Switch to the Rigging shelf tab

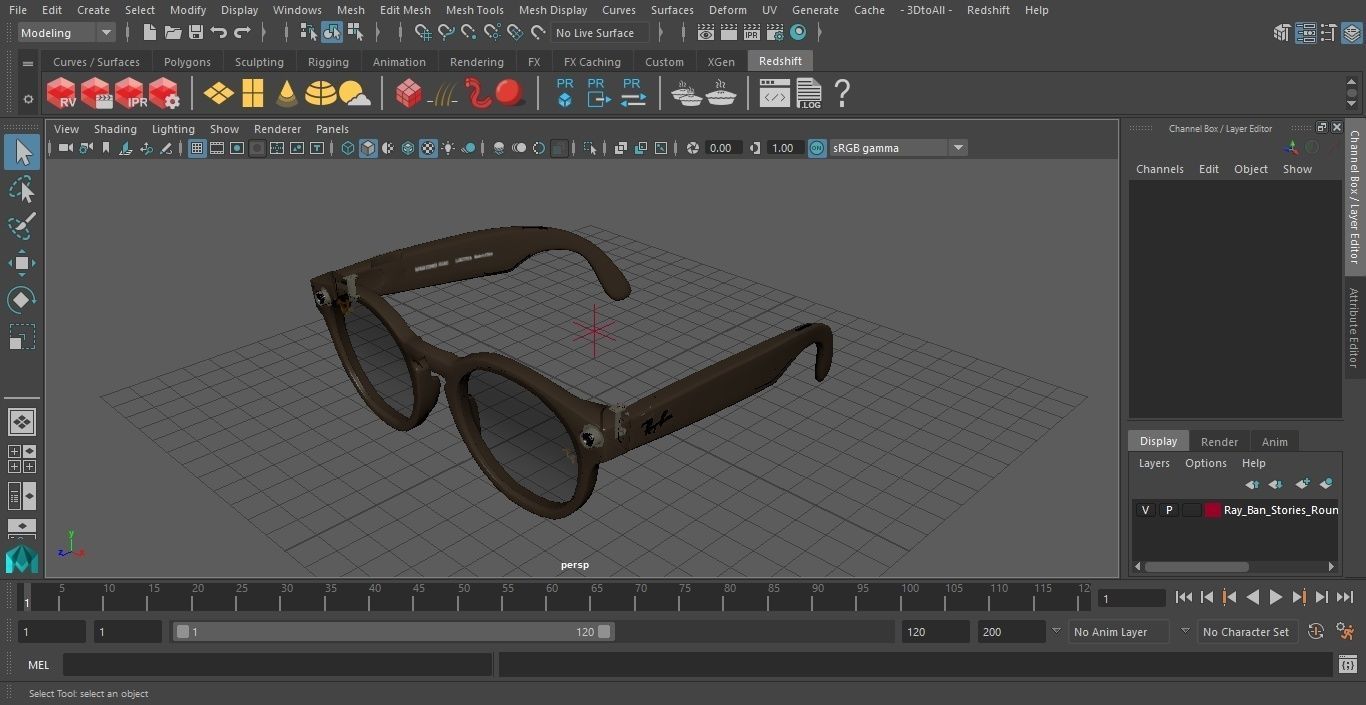point(328,62)
